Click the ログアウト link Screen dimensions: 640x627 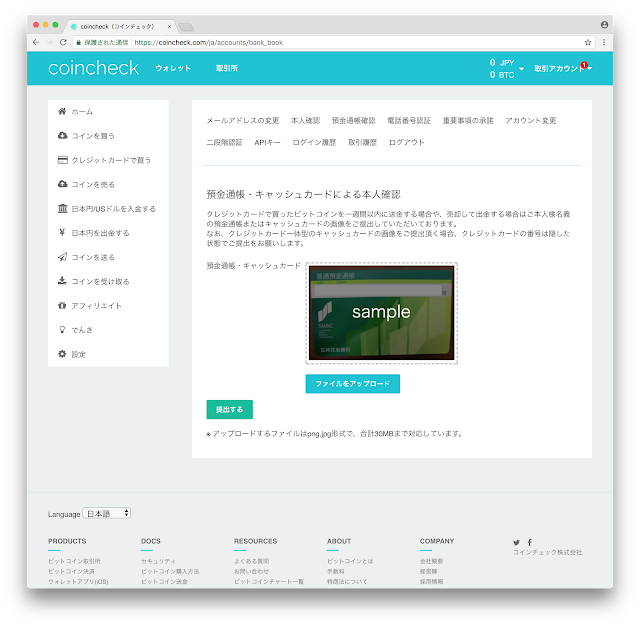point(407,142)
